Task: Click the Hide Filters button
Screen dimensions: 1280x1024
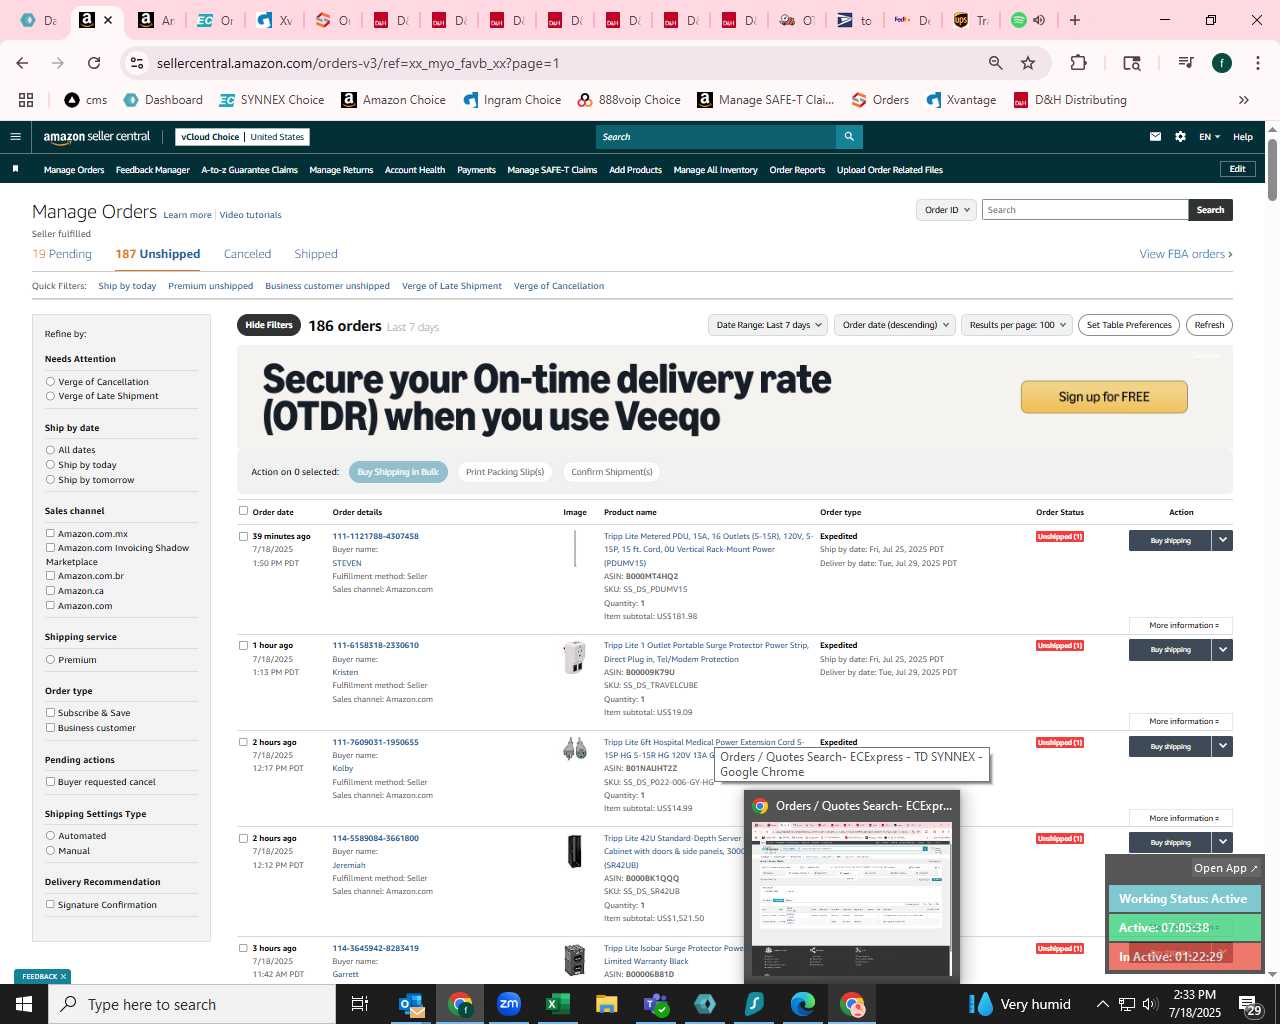Action: (x=269, y=325)
